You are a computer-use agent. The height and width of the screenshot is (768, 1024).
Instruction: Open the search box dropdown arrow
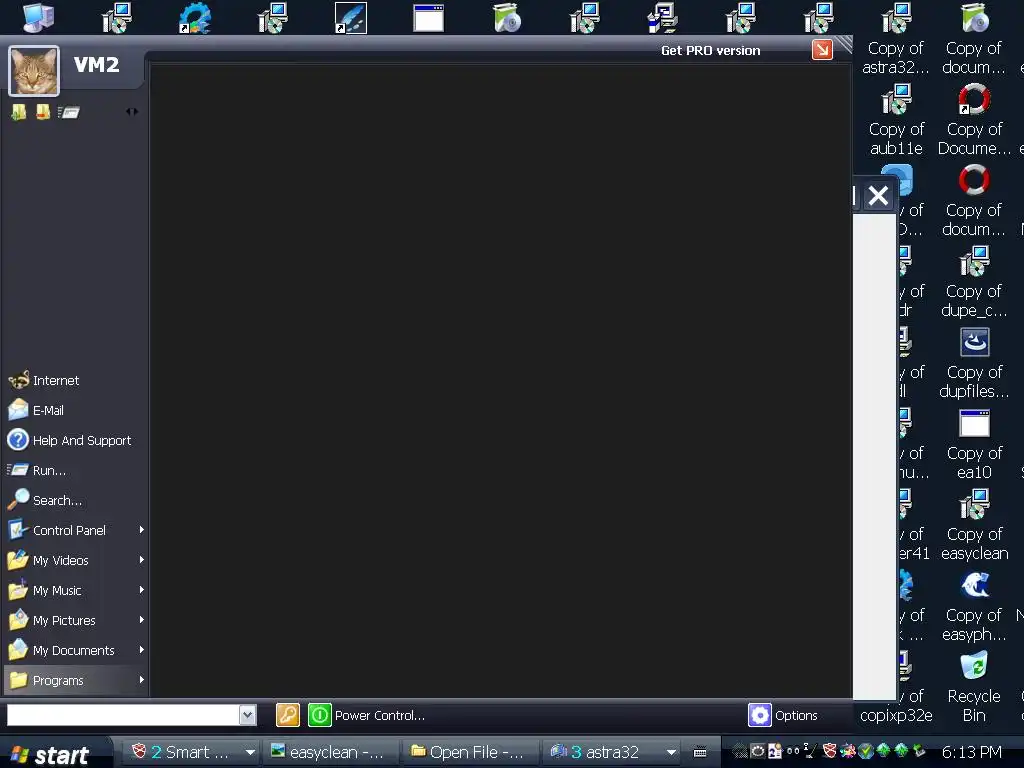pos(248,715)
